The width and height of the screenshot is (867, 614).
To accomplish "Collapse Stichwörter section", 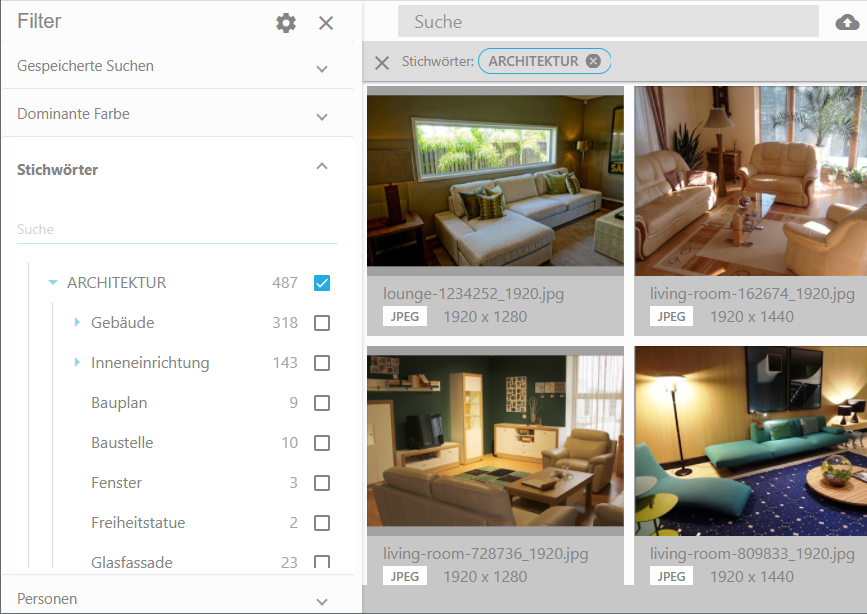I will pyautogui.click(x=322, y=166).
